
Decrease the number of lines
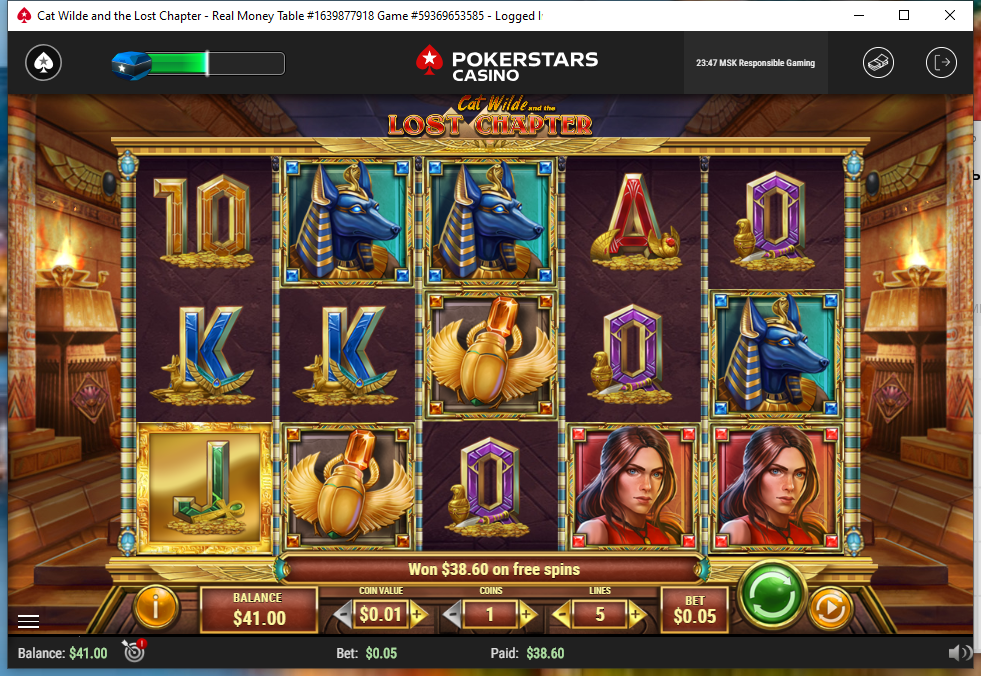click(562, 615)
